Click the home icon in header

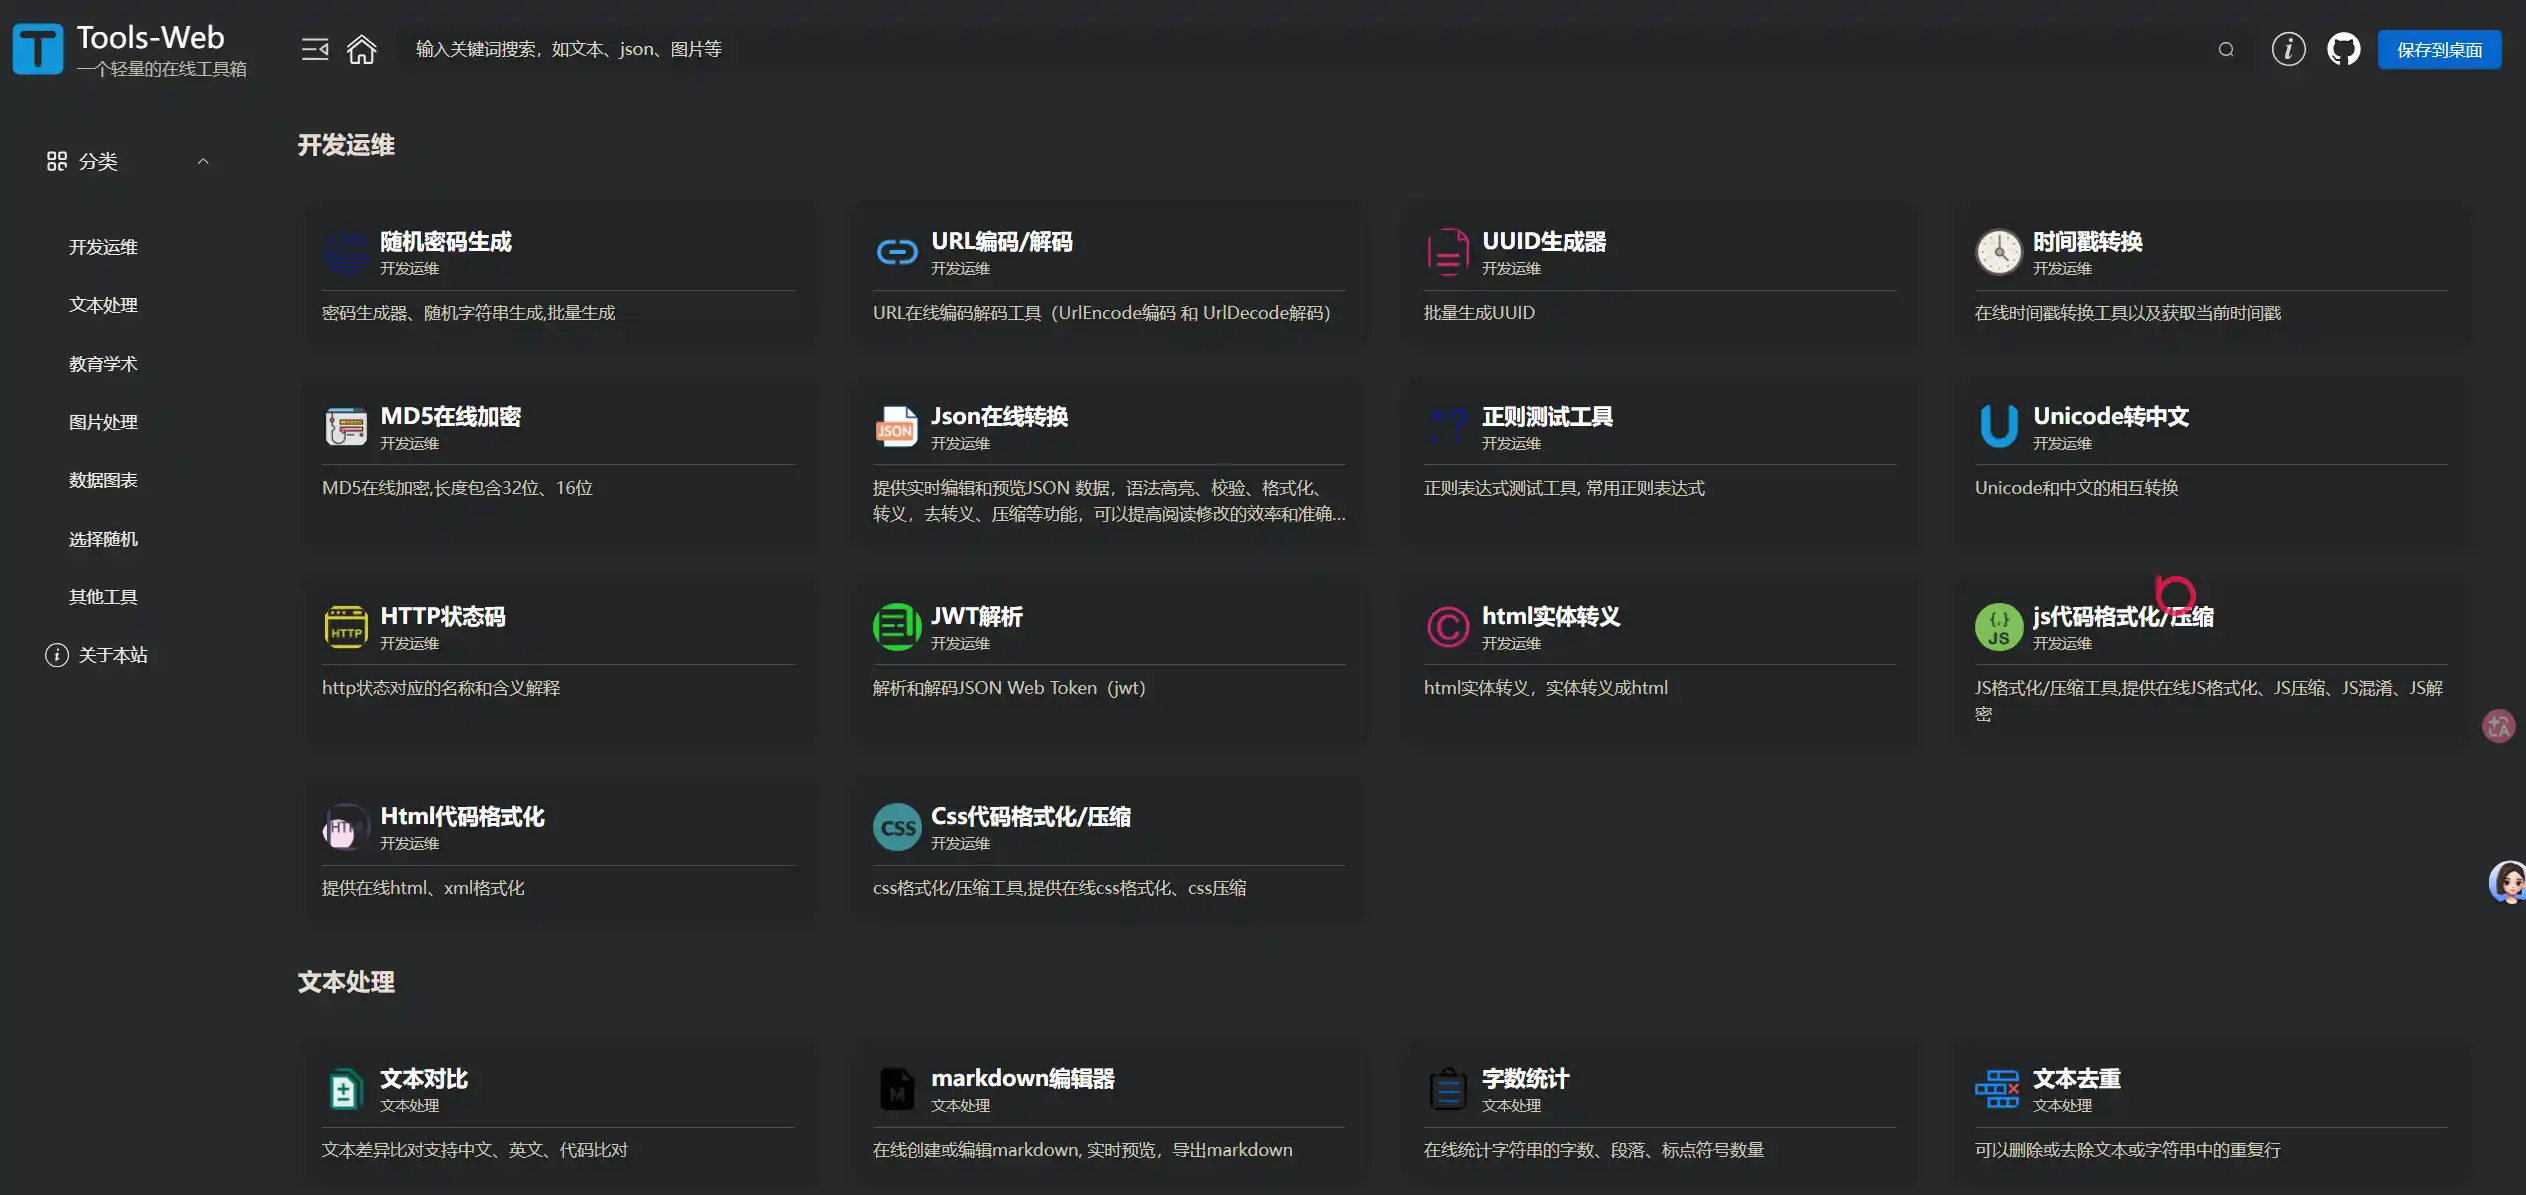click(x=361, y=49)
